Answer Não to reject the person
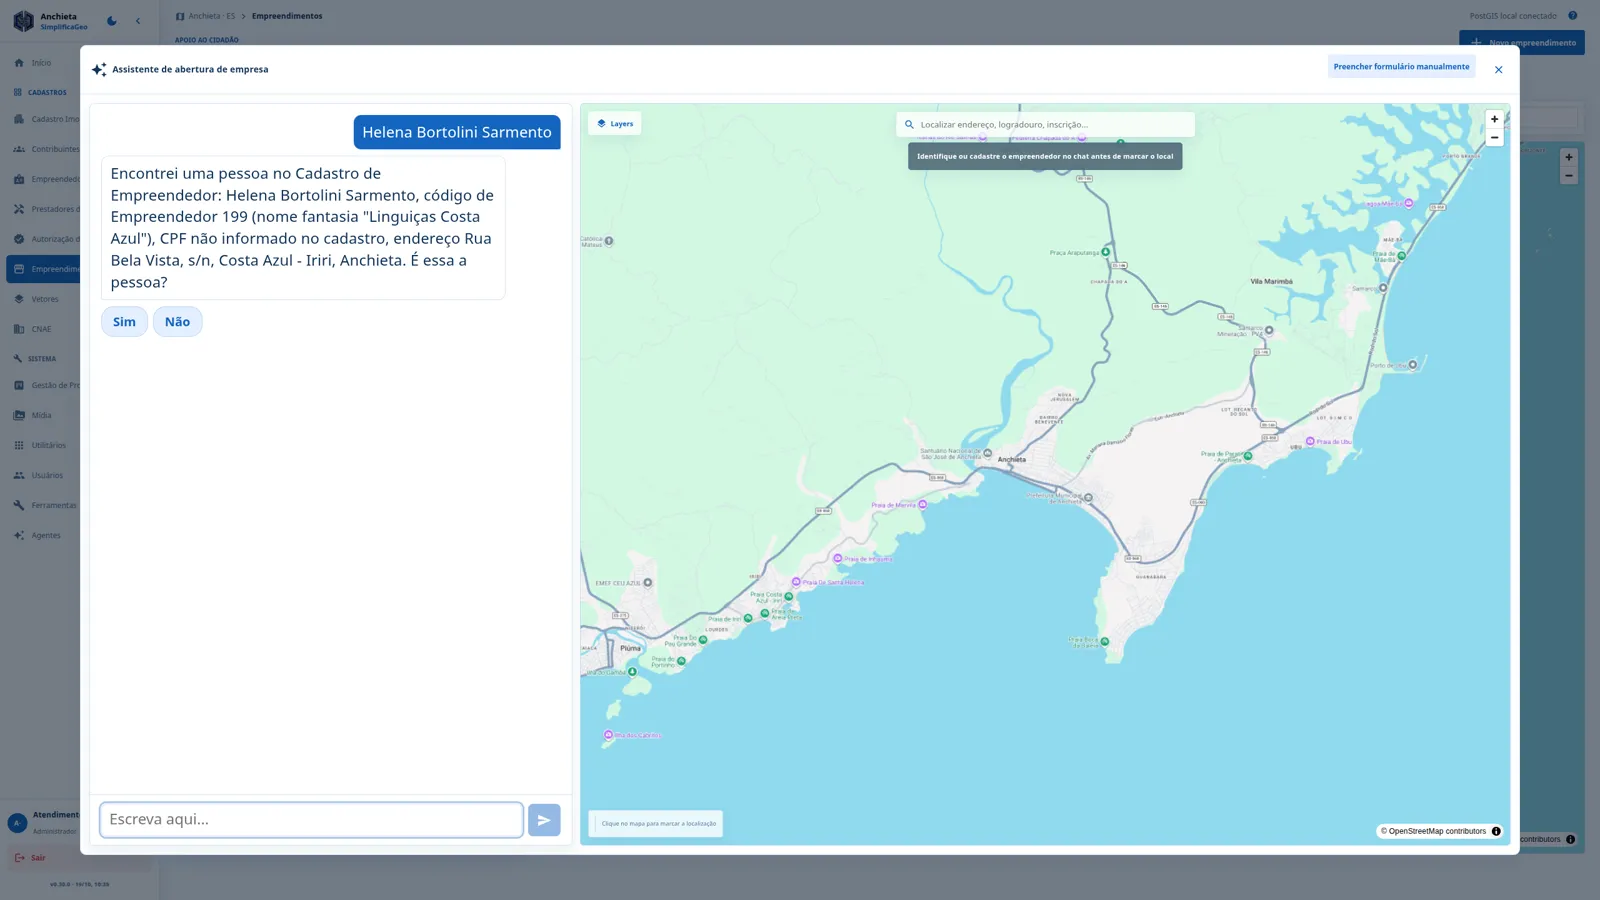1600x900 pixels. pos(177,322)
